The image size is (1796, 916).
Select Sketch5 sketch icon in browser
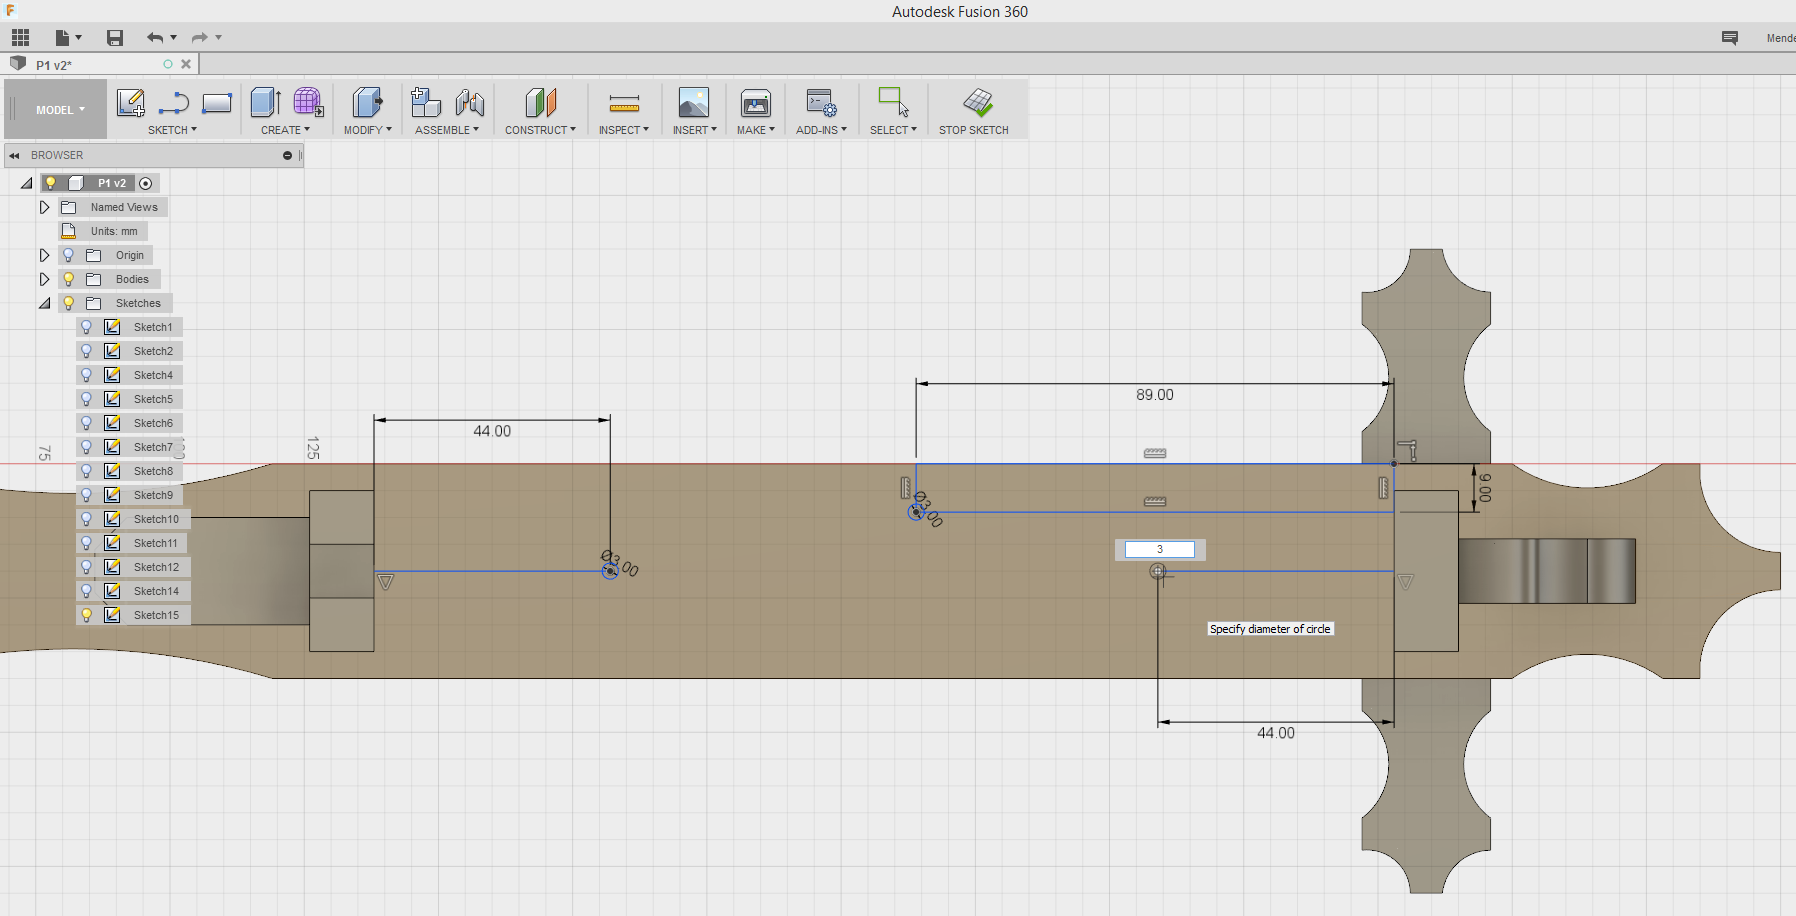click(x=113, y=399)
